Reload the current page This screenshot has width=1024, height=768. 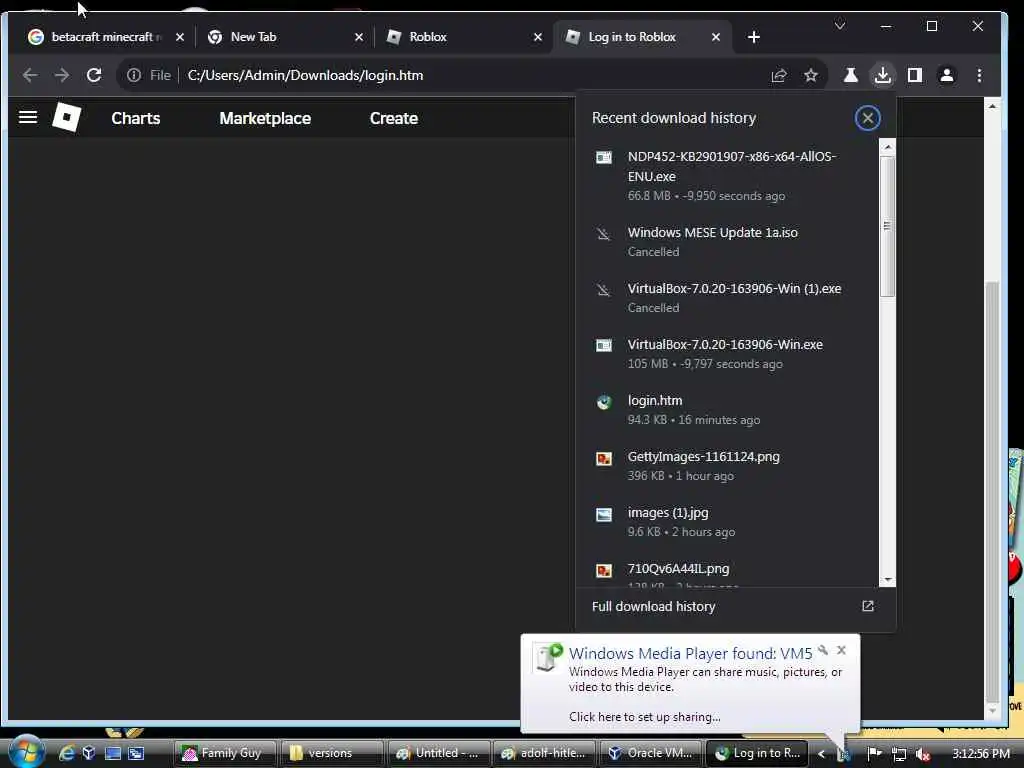click(x=94, y=75)
